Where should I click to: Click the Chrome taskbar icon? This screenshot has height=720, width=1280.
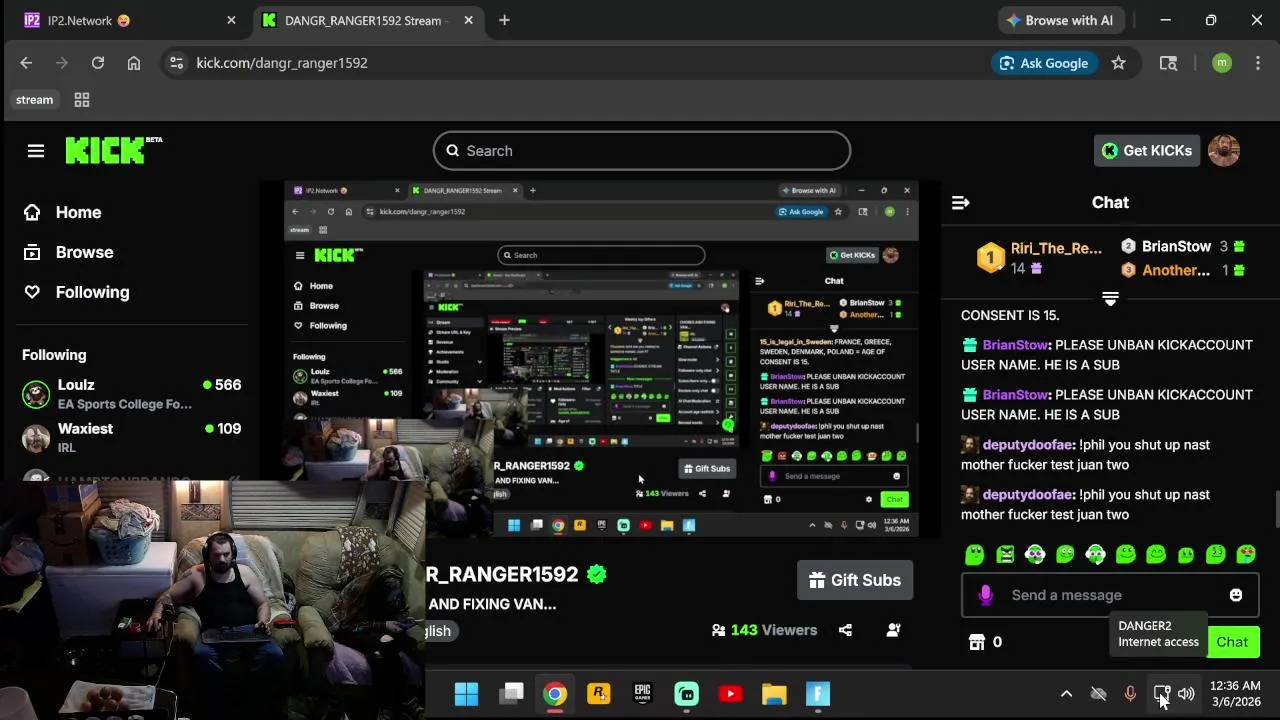point(555,694)
